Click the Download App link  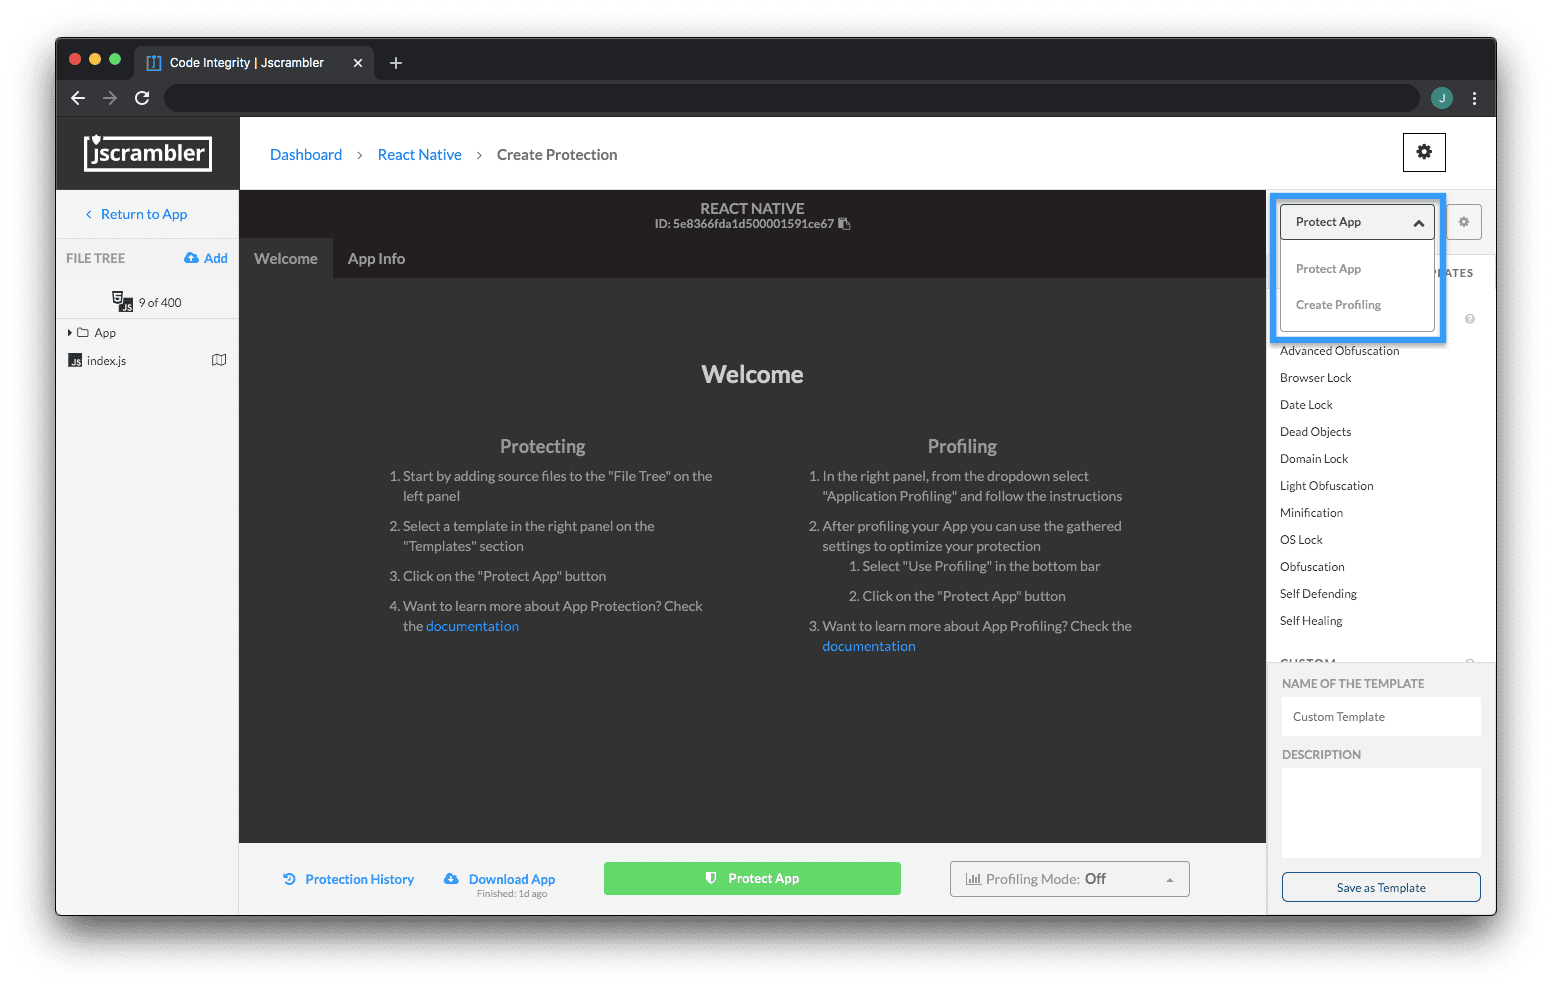[x=512, y=879]
